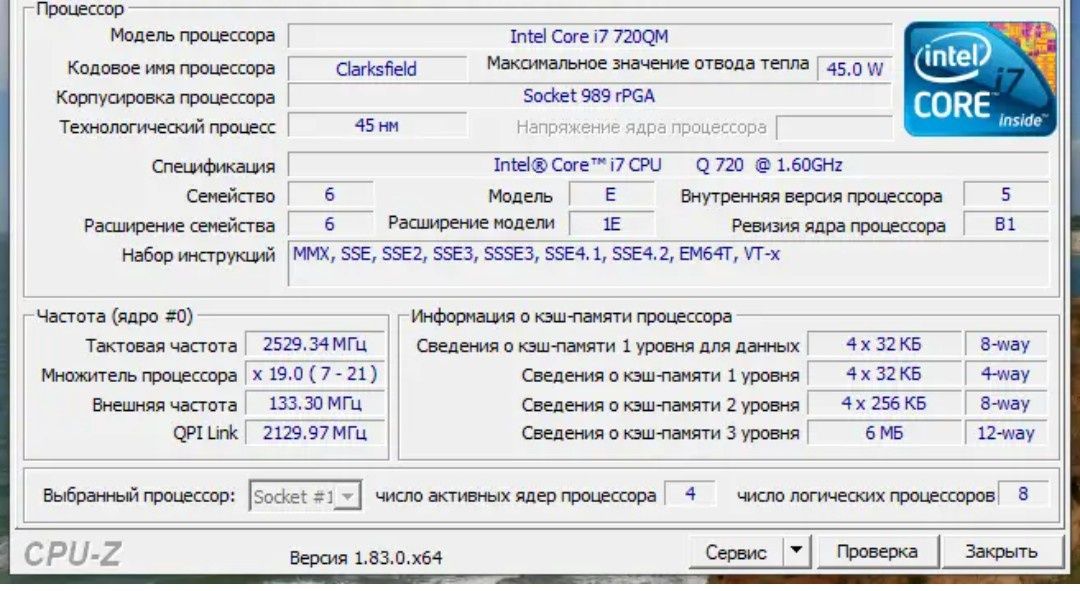Select the Intel Core i7 CPU Q 720 specification
1080x591 pixels.
(x=668, y=165)
